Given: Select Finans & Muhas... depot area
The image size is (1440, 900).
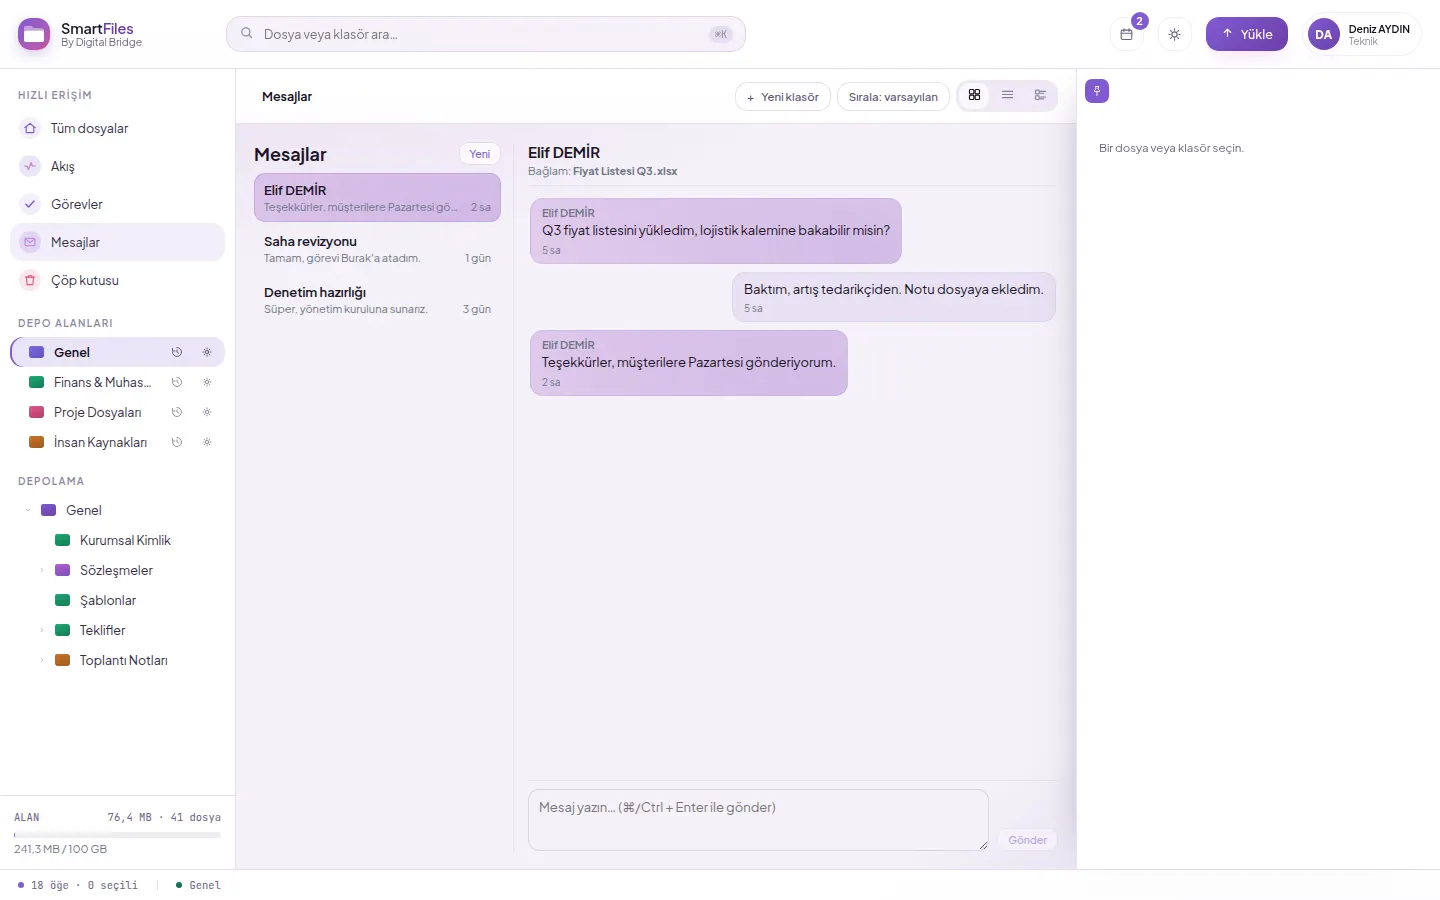Looking at the screenshot, I should coord(117,382).
